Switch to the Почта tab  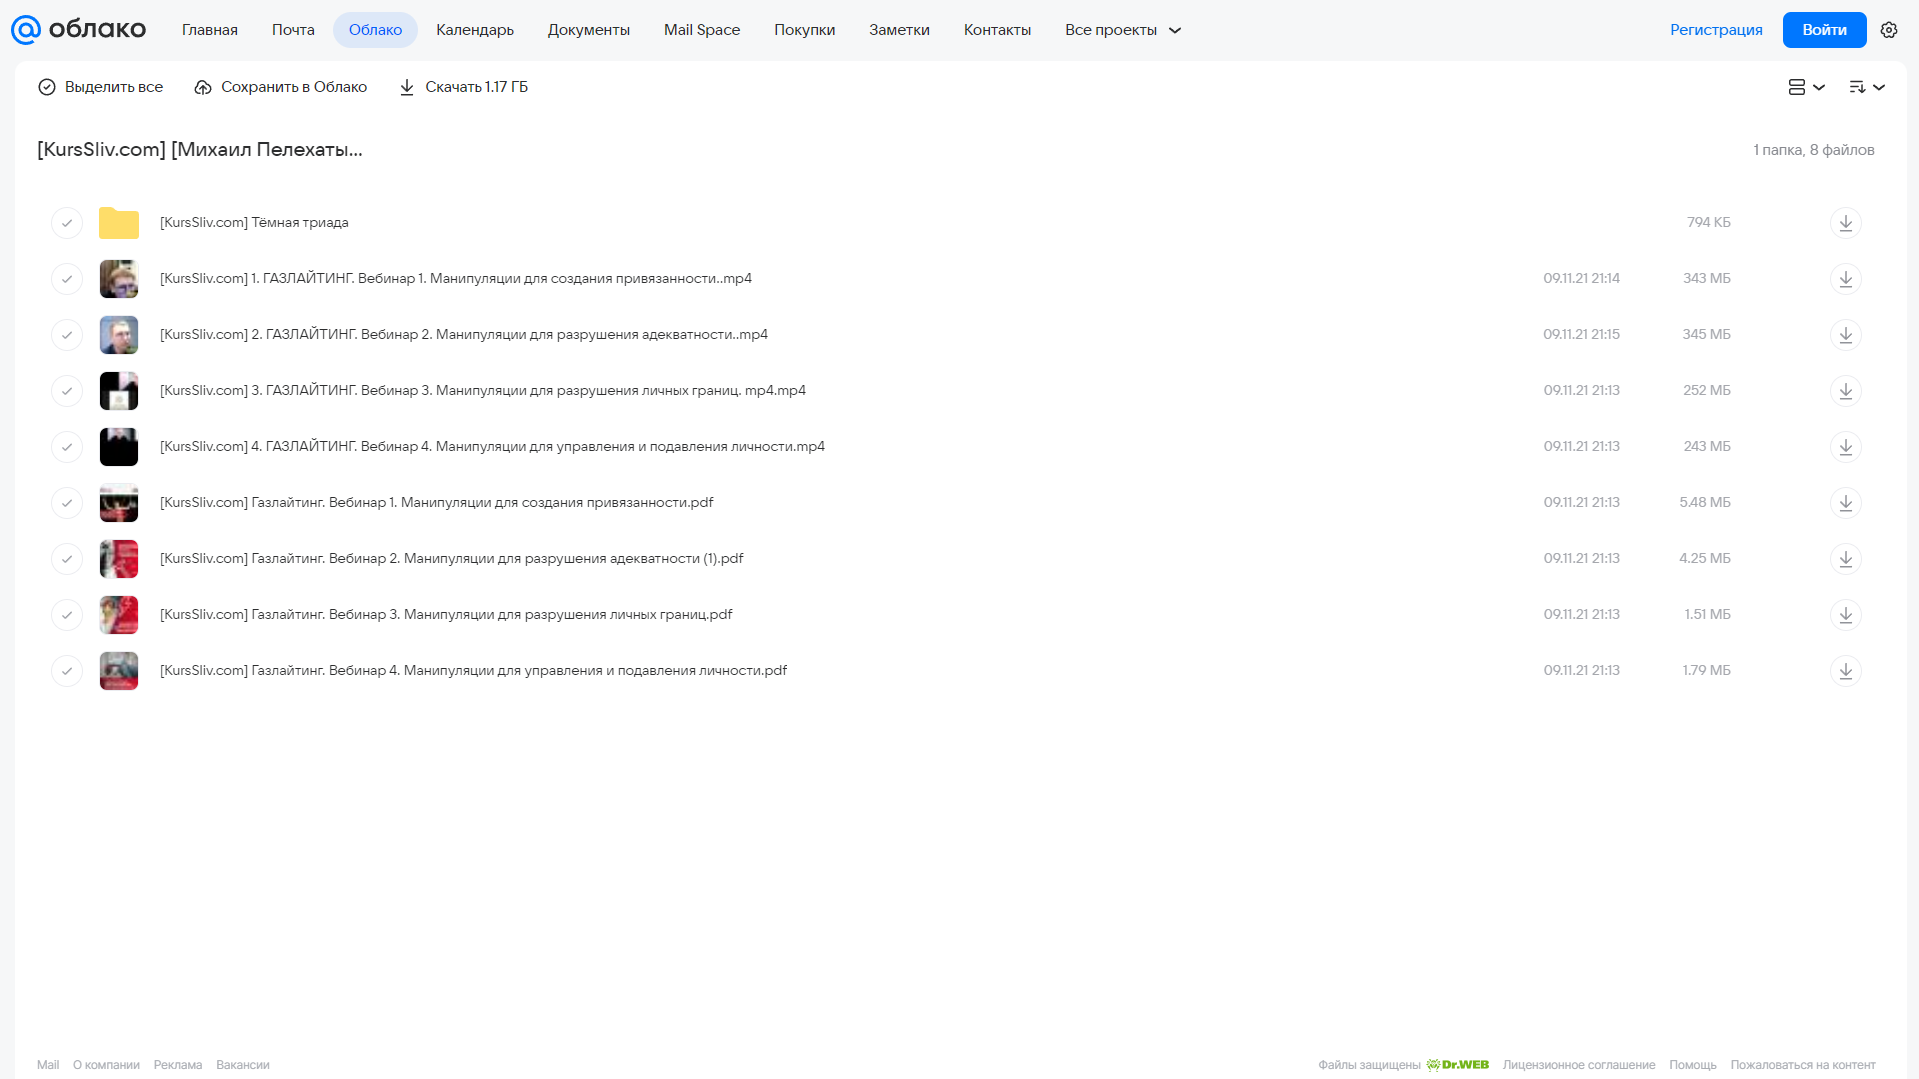pyautogui.click(x=293, y=30)
